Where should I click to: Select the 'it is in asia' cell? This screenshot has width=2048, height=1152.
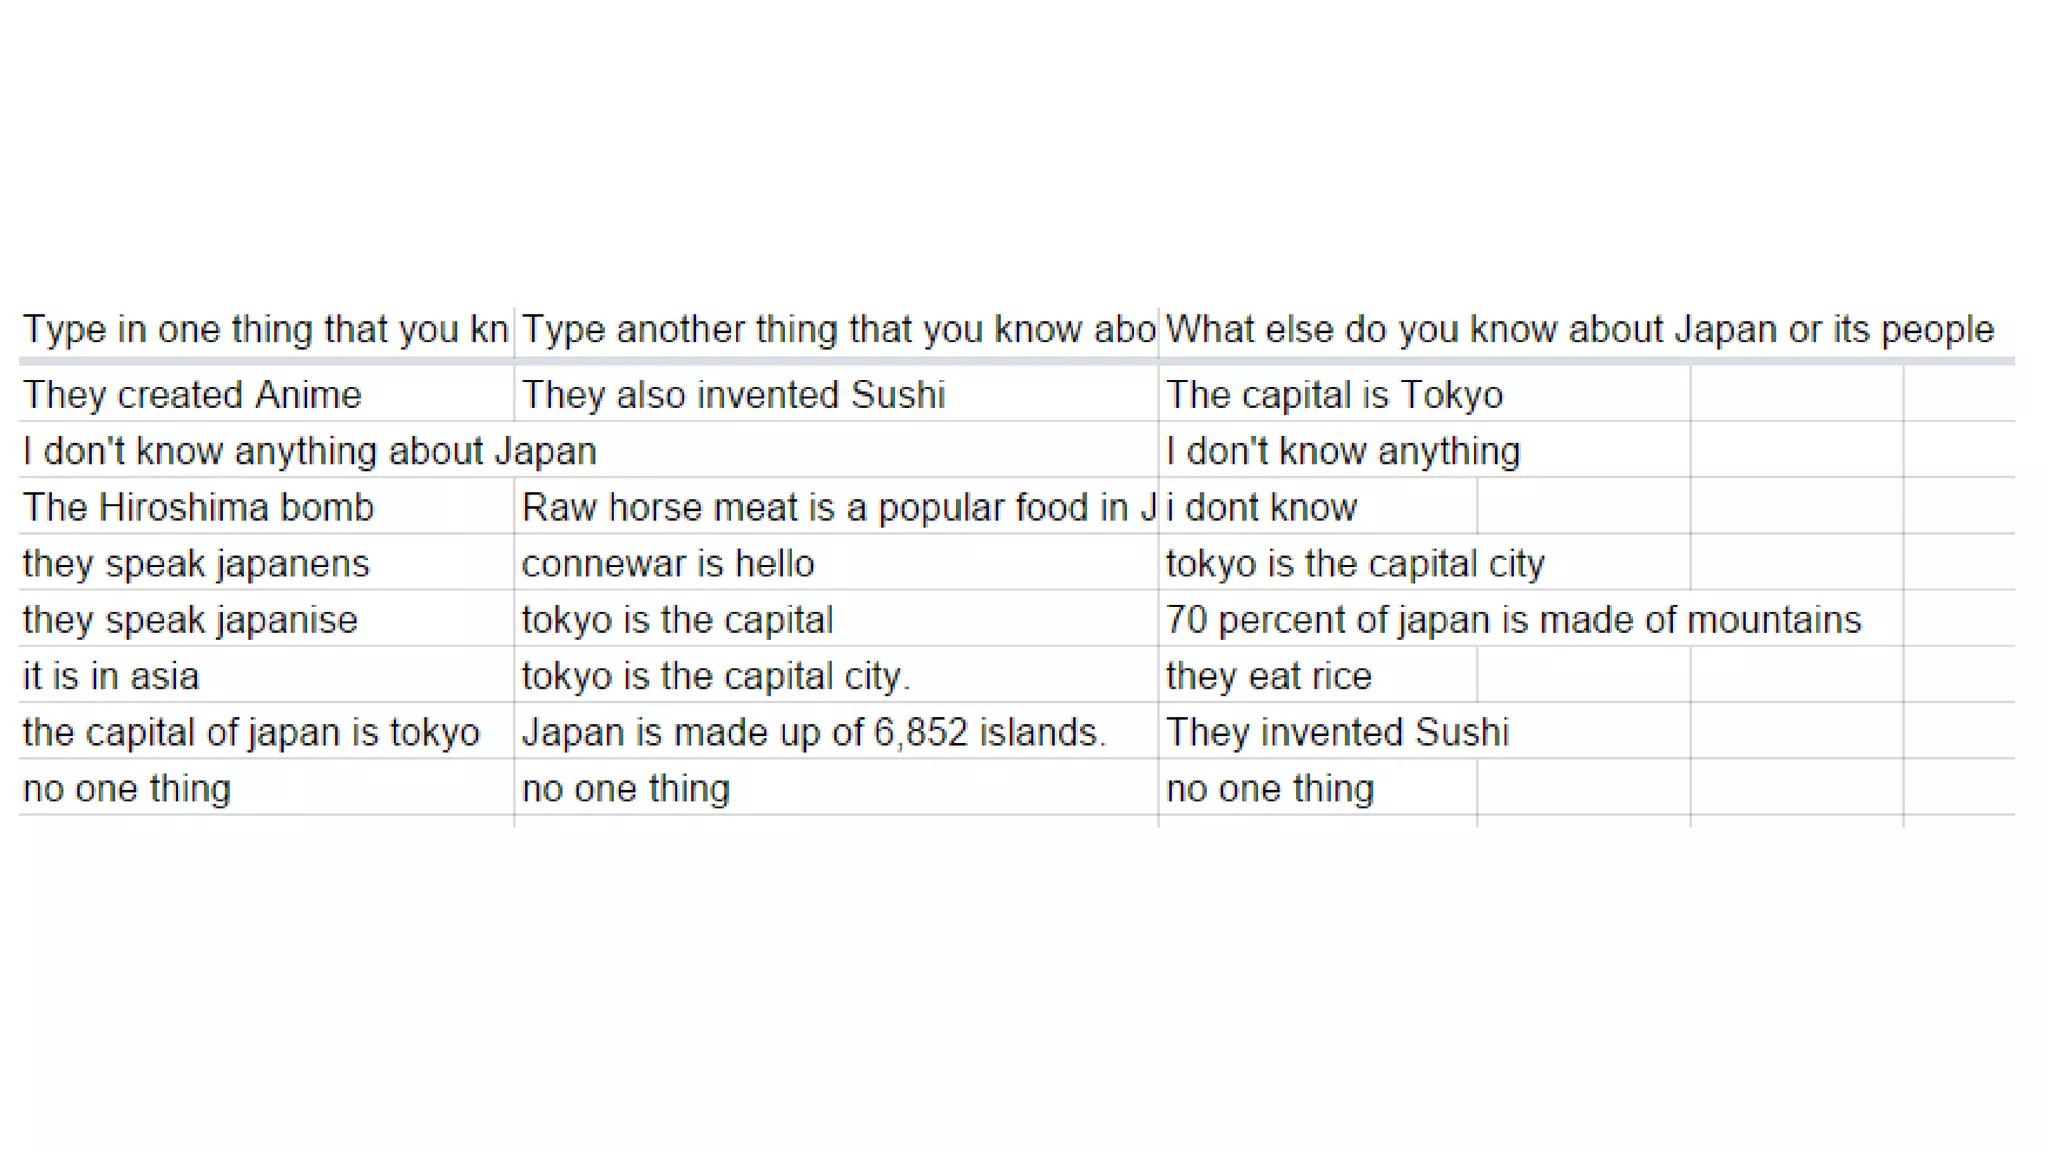pyautogui.click(x=266, y=676)
